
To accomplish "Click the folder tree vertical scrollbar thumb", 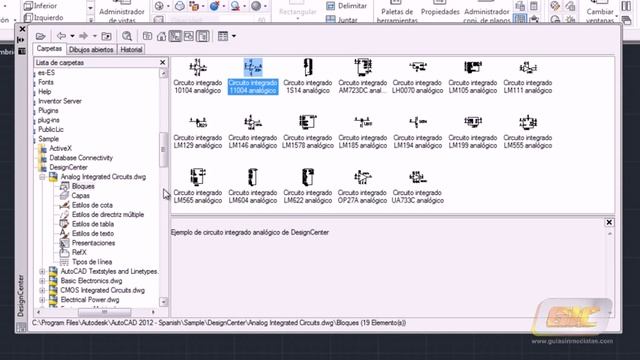I will click(163, 149).
